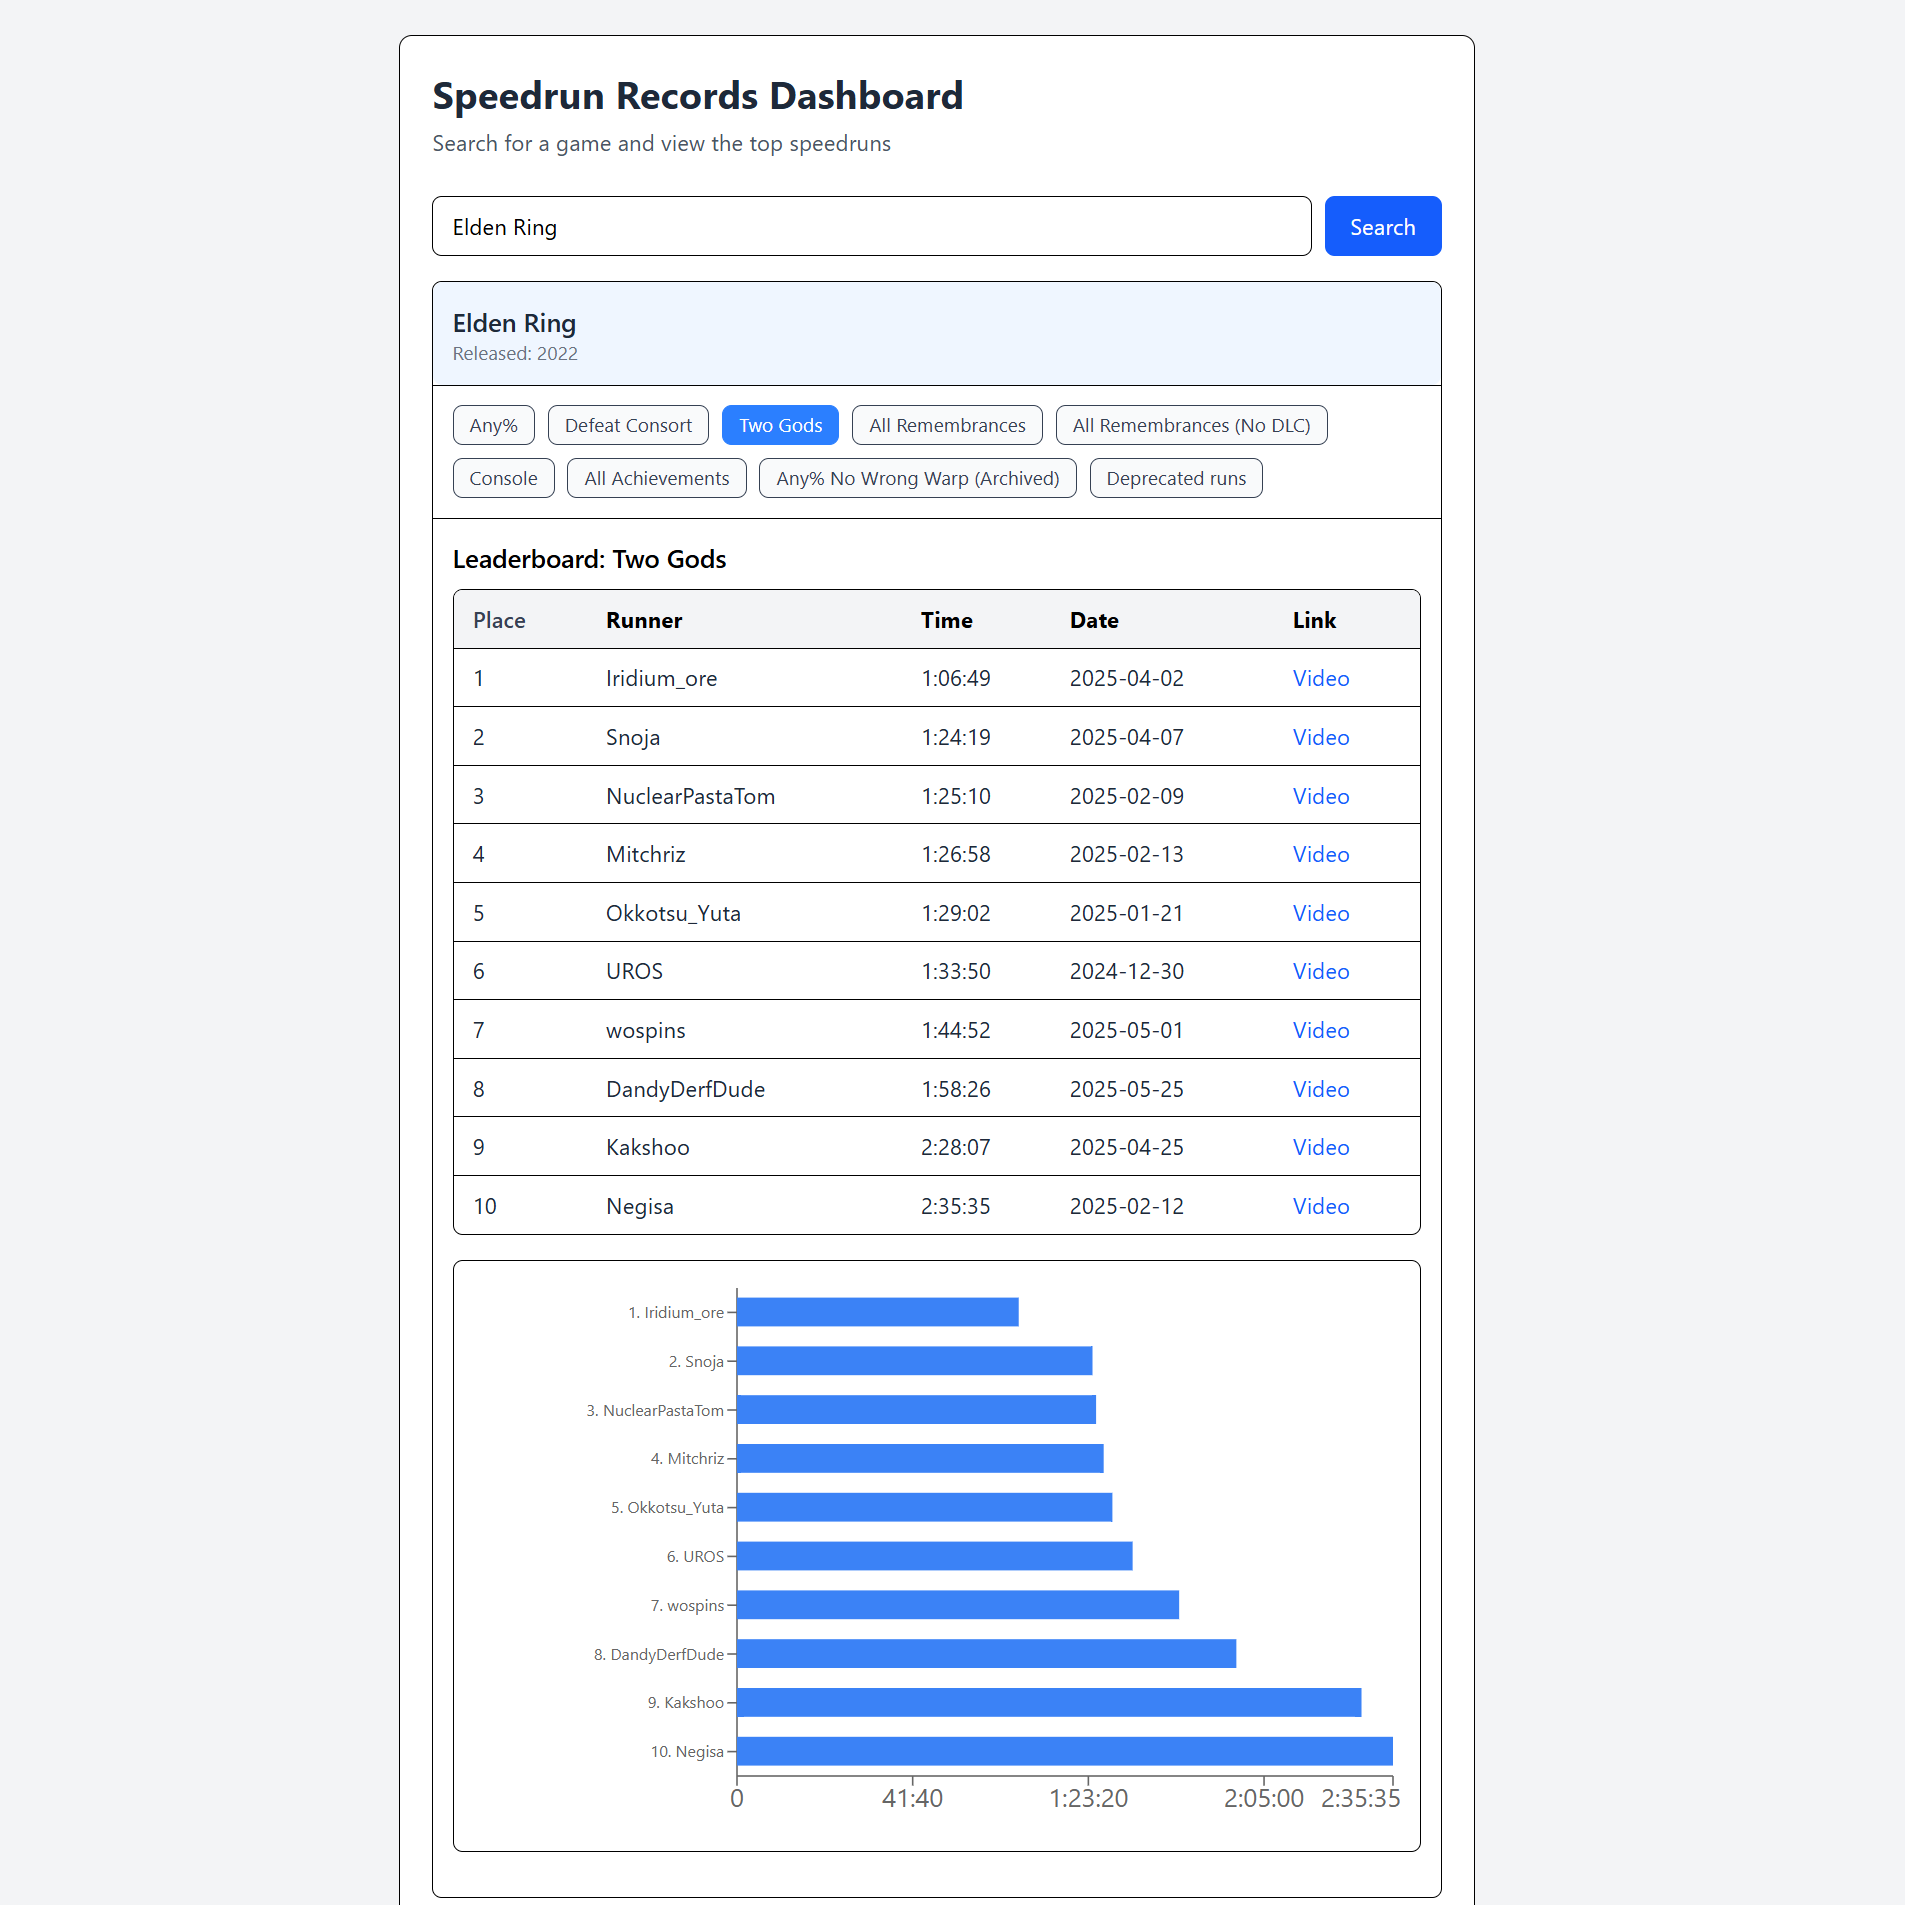
Task: Click the Place column header
Action: (499, 620)
